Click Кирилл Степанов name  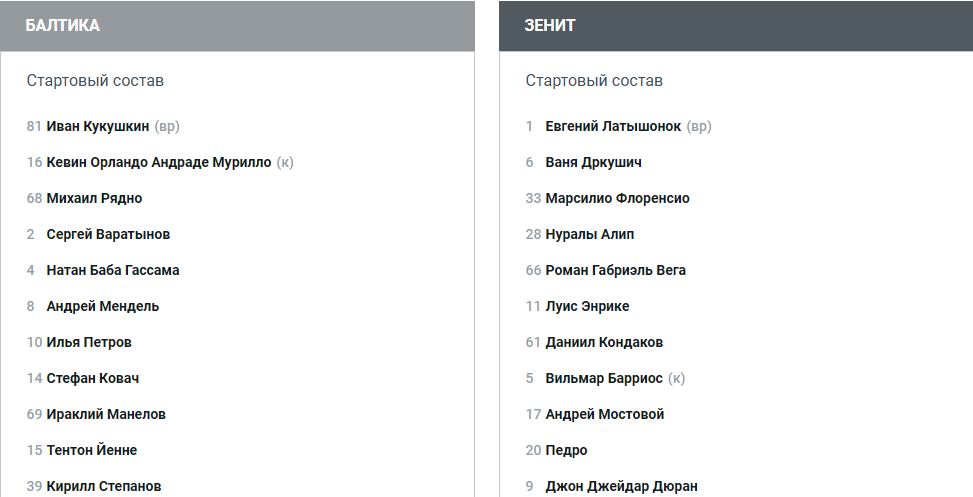pos(104,486)
